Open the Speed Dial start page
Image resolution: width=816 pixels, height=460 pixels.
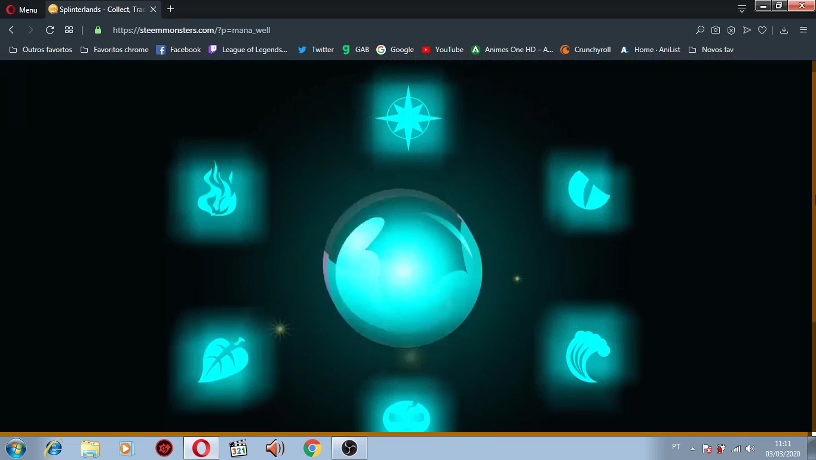point(69,30)
